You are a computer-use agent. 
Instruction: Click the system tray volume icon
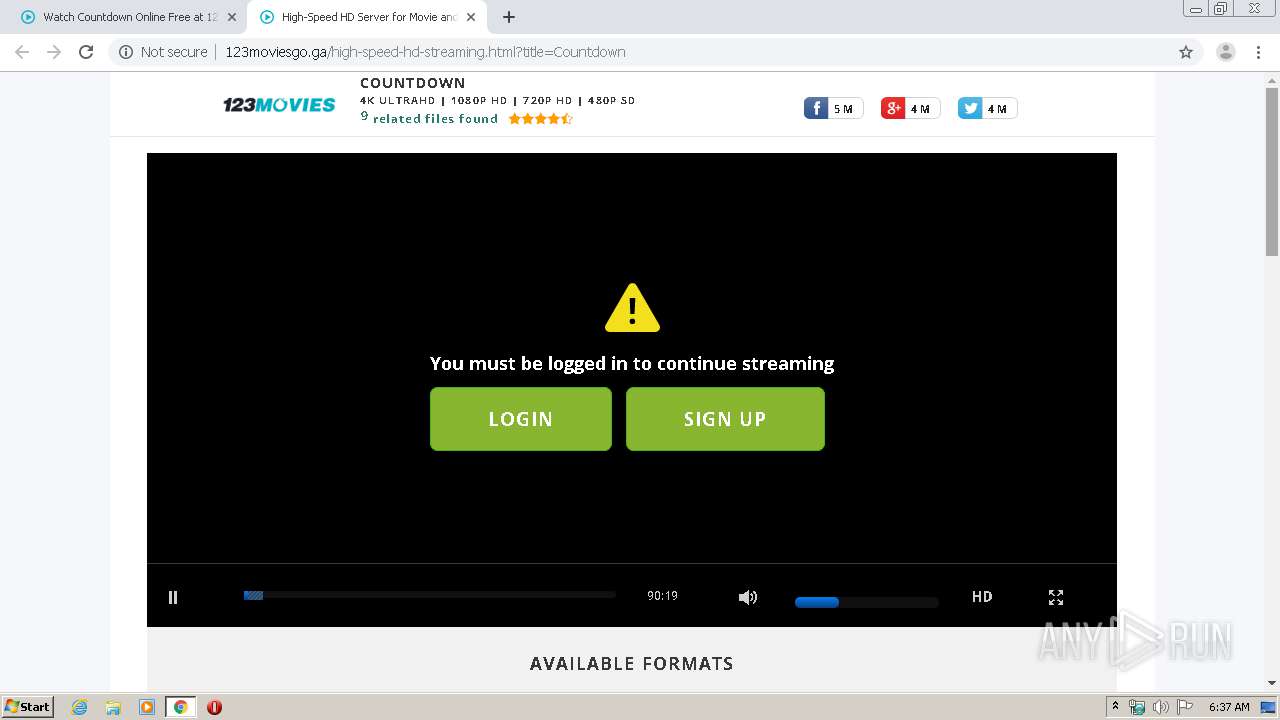[1160, 707]
